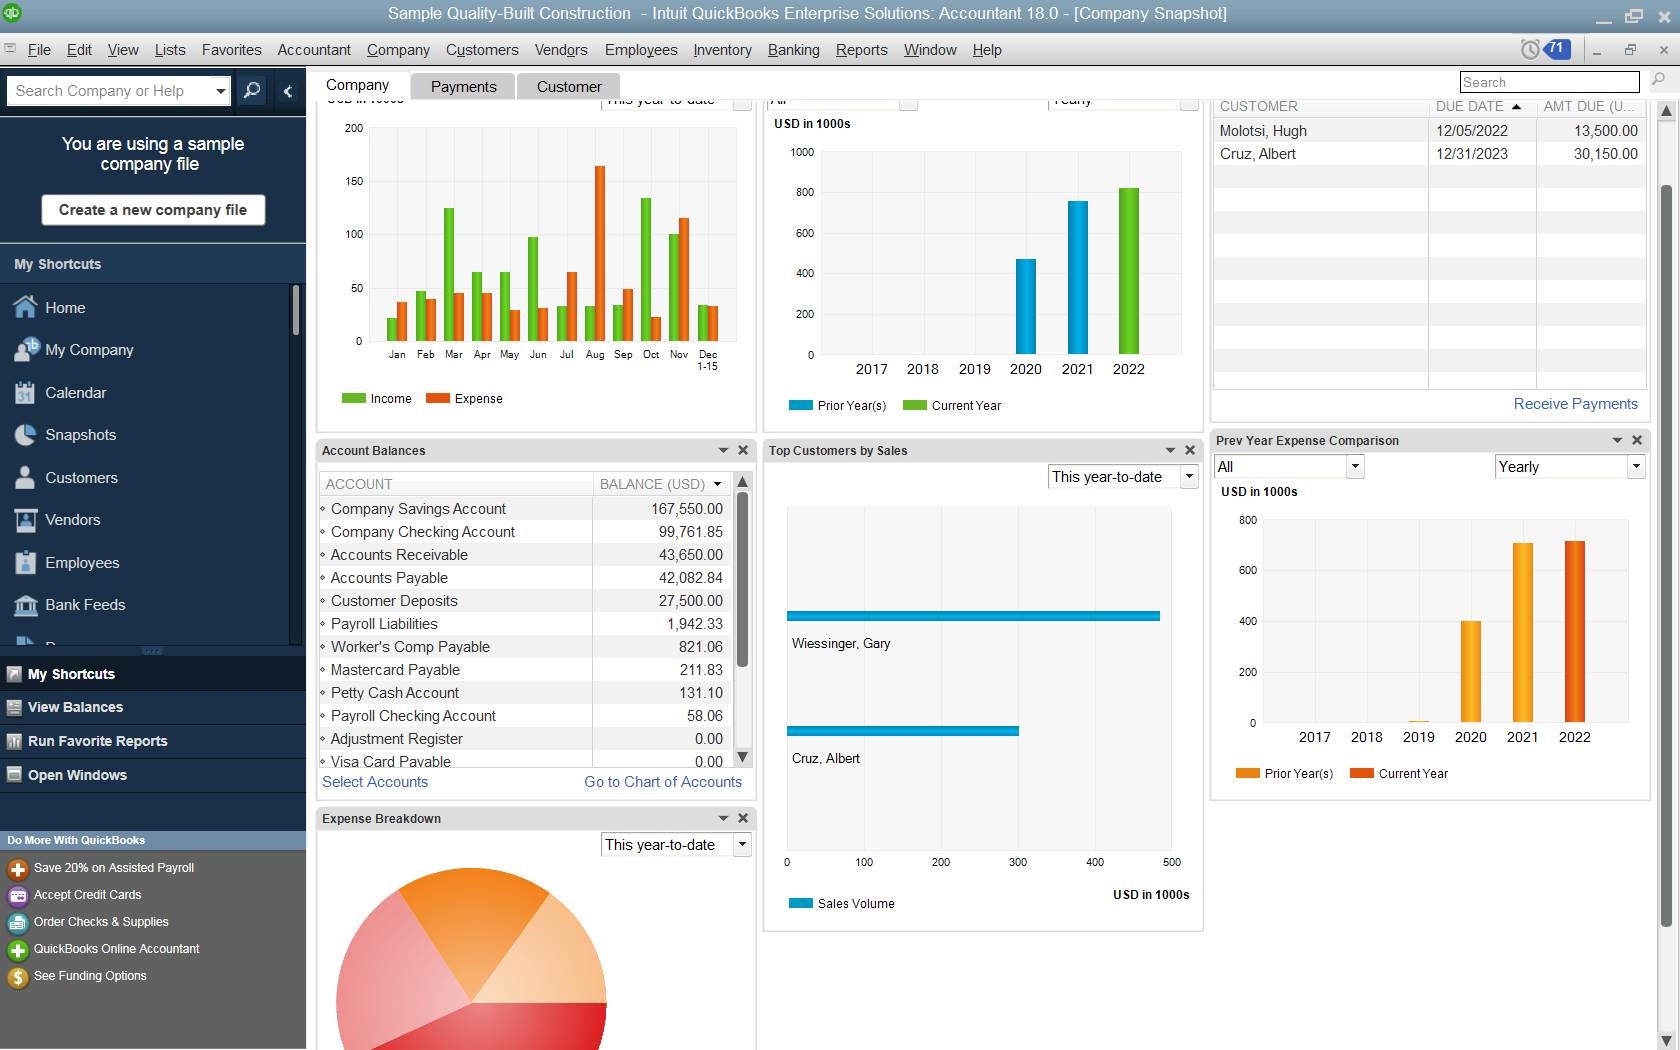Open the Yearly dropdown in Prev Year Expense Comparison
The image size is (1680, 1050).
[x=1636, y=466]
